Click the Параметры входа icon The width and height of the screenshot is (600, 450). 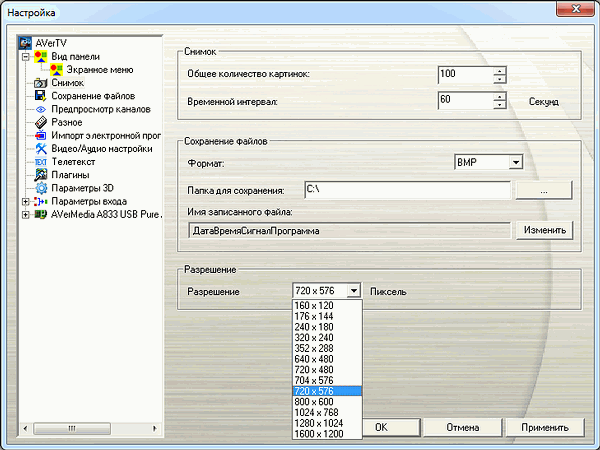click(x=41, y=201)
